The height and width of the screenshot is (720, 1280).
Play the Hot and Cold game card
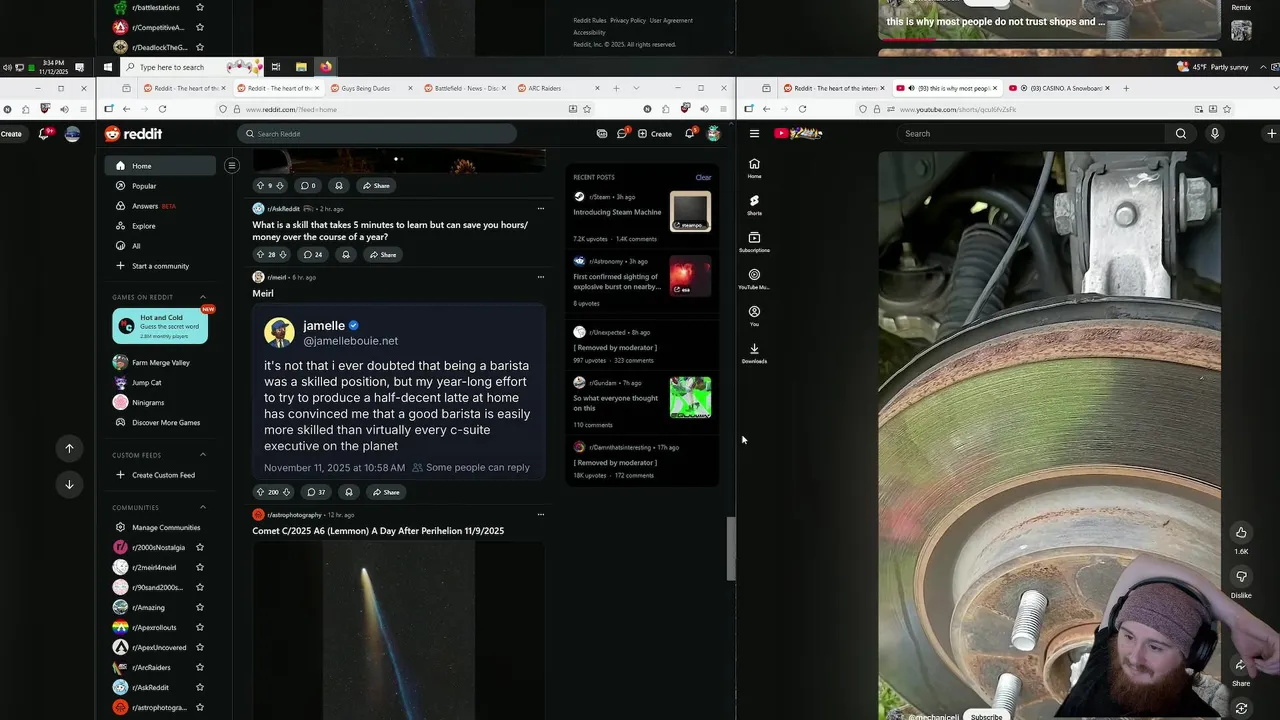[x=160, y=327]
